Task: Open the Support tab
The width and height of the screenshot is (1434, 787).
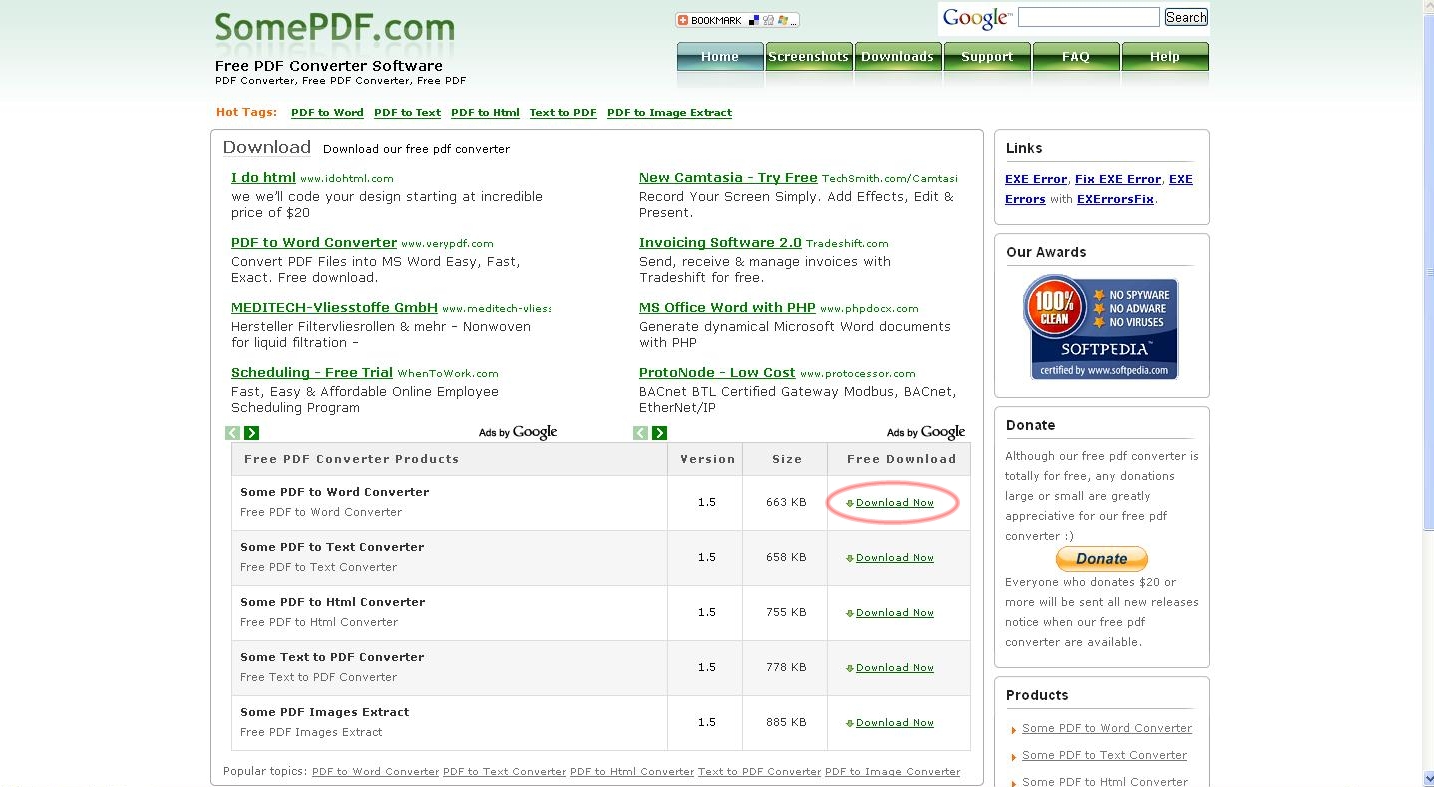Action: (987, 57)
